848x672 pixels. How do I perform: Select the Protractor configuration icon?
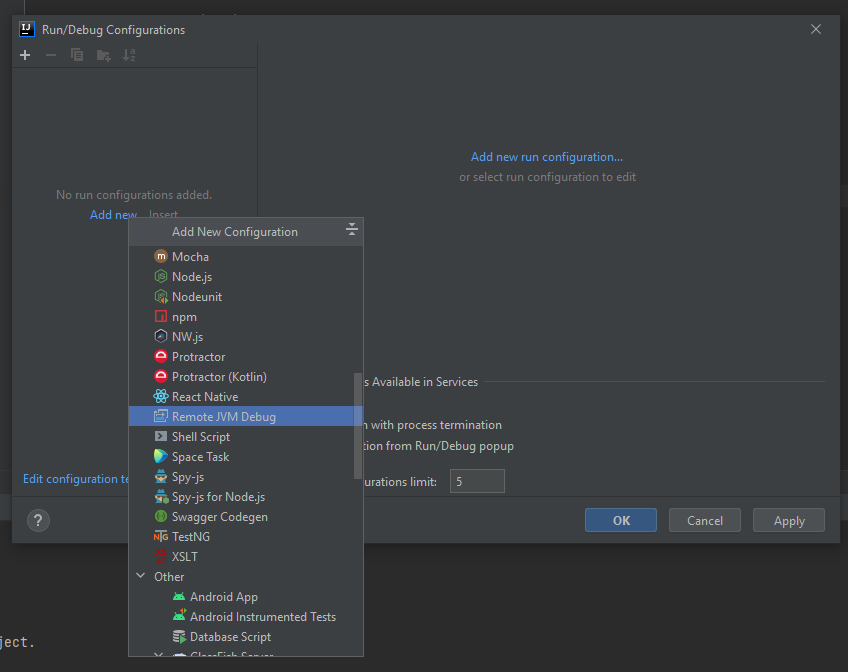click(x=161, y=356)
